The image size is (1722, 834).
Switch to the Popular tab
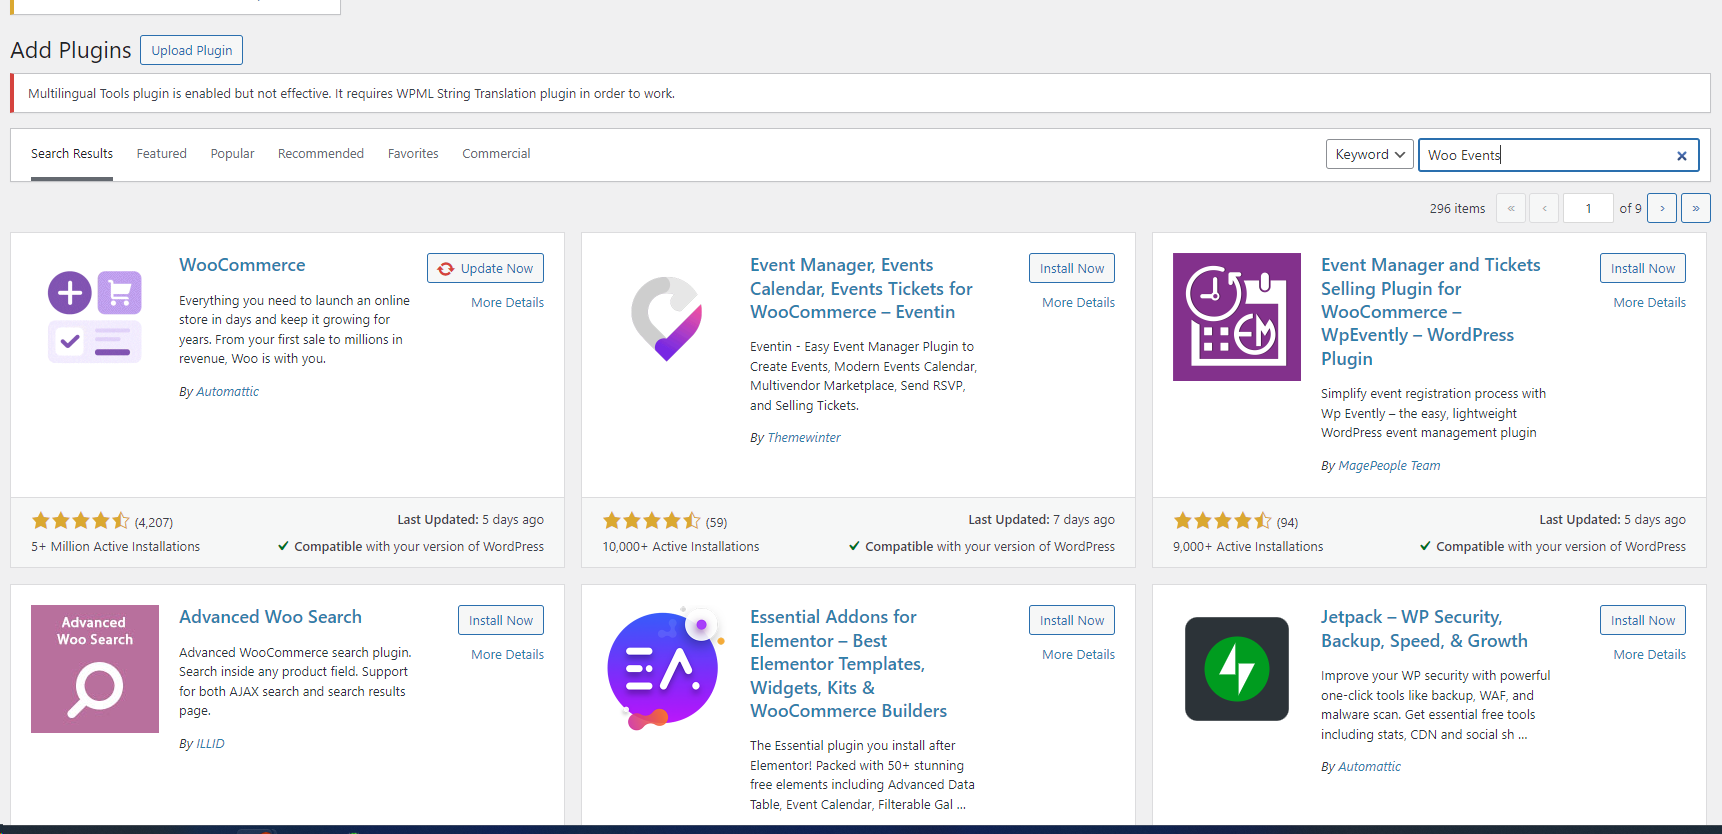tap(233, 154)
